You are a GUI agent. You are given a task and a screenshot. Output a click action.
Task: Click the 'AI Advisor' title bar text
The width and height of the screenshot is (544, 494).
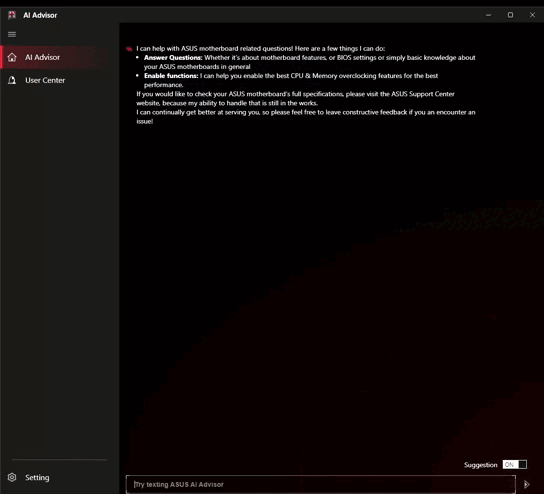(x=40, y=15)
